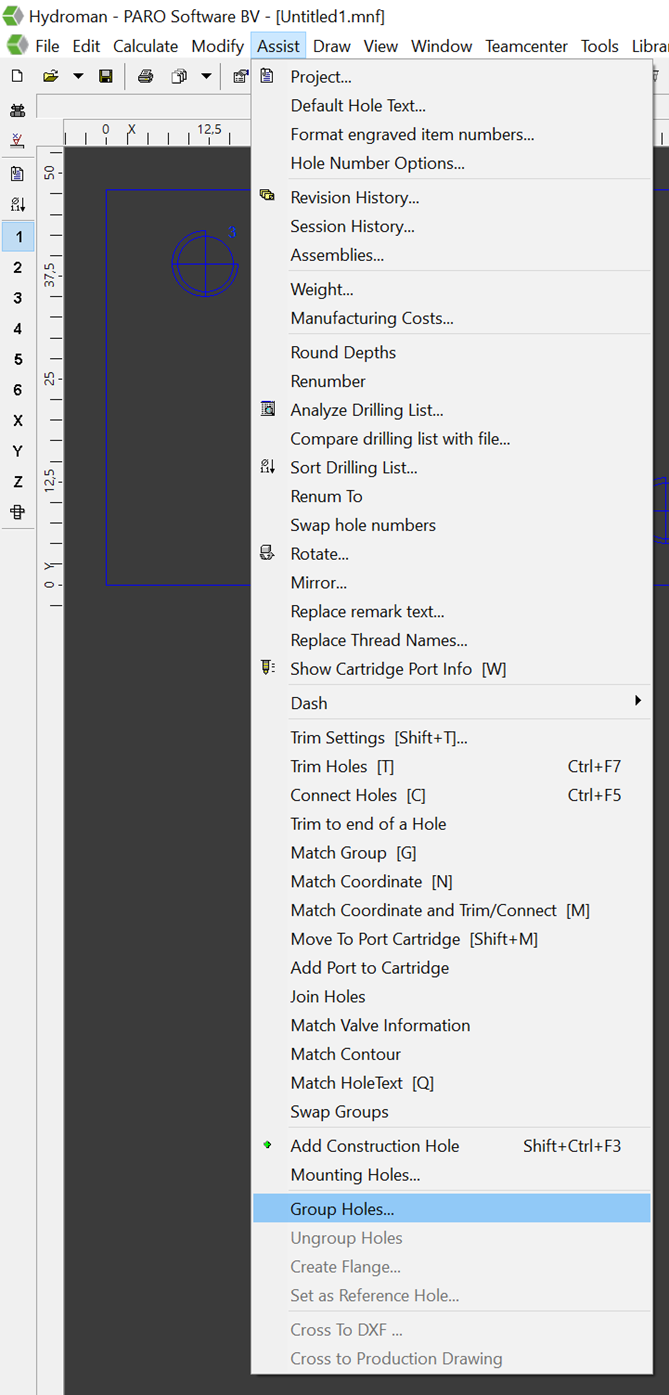This screenshot has width=669, height=1395.
Task: Expand the dropdown arrow next to Open folder
Action: click(x=78, y=76)
